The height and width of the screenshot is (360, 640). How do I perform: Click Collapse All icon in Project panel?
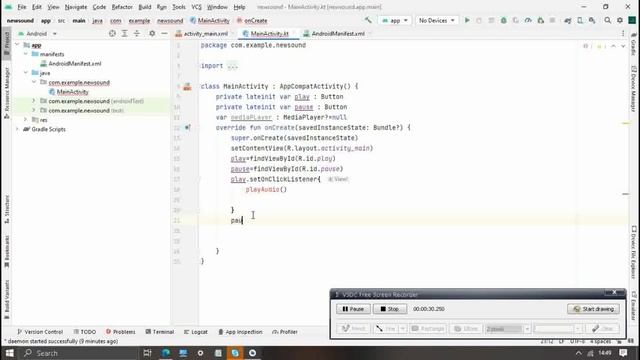(x=137, y=33)
